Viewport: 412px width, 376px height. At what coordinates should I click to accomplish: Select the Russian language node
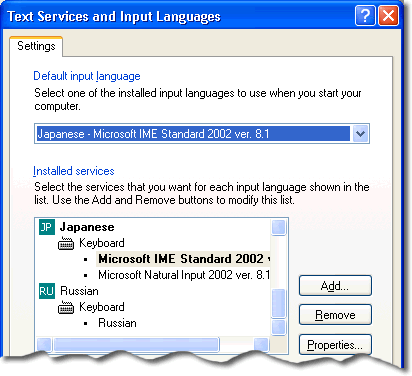click(79, 291)
